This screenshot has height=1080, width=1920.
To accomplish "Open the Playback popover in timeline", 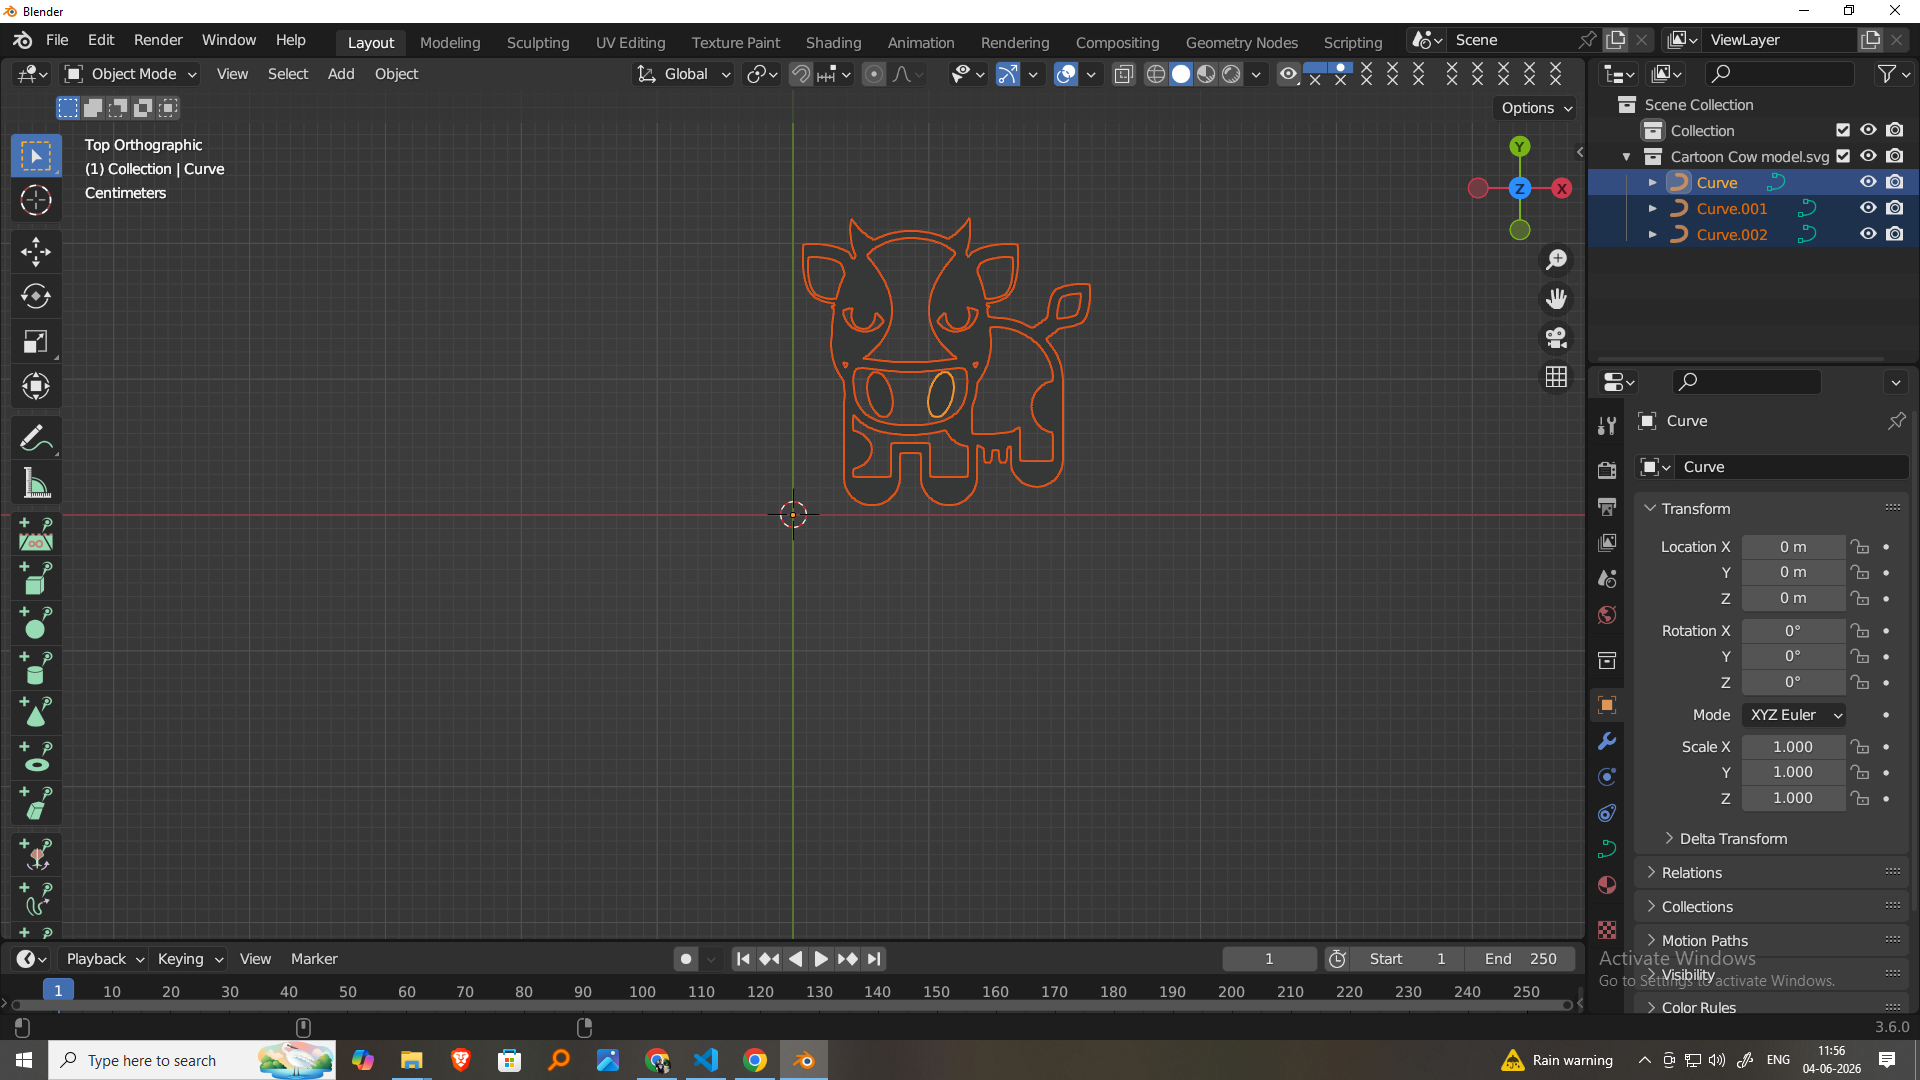I will tap(105, 959).
